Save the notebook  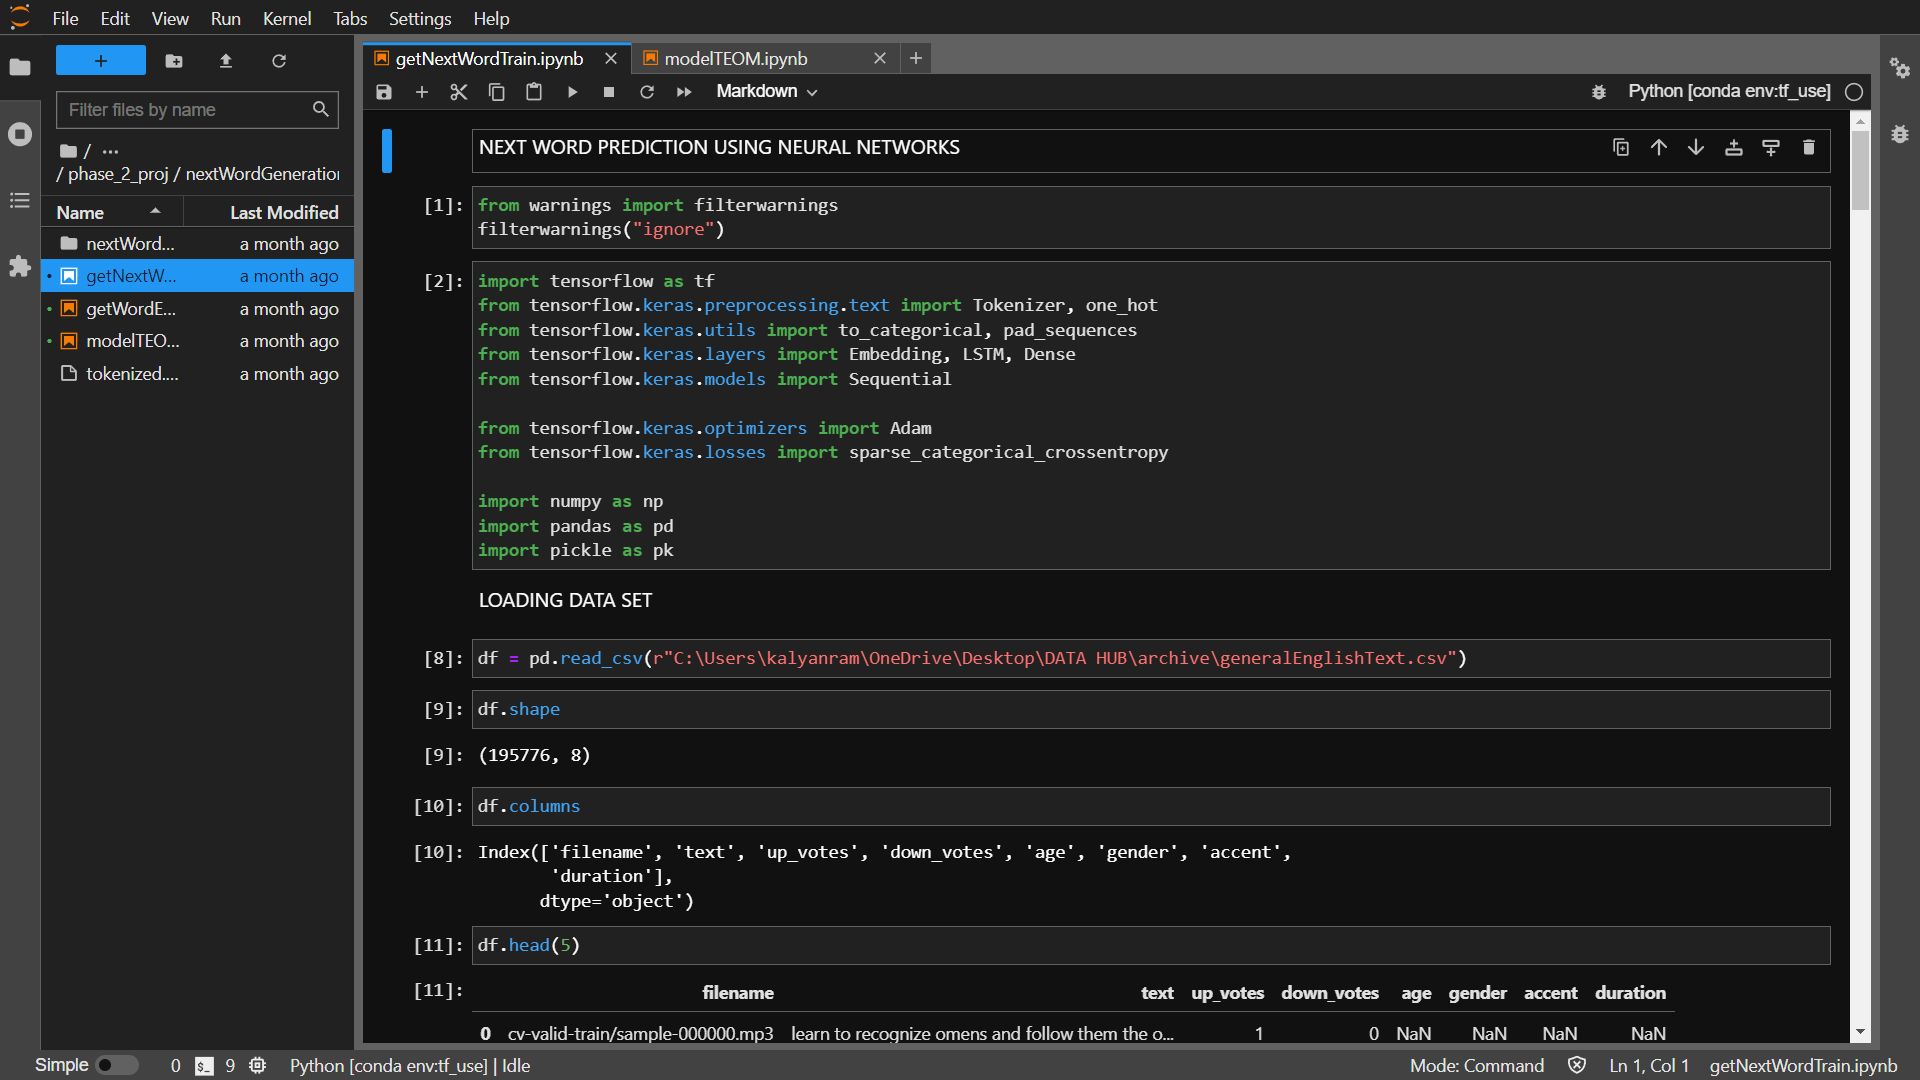384,92
